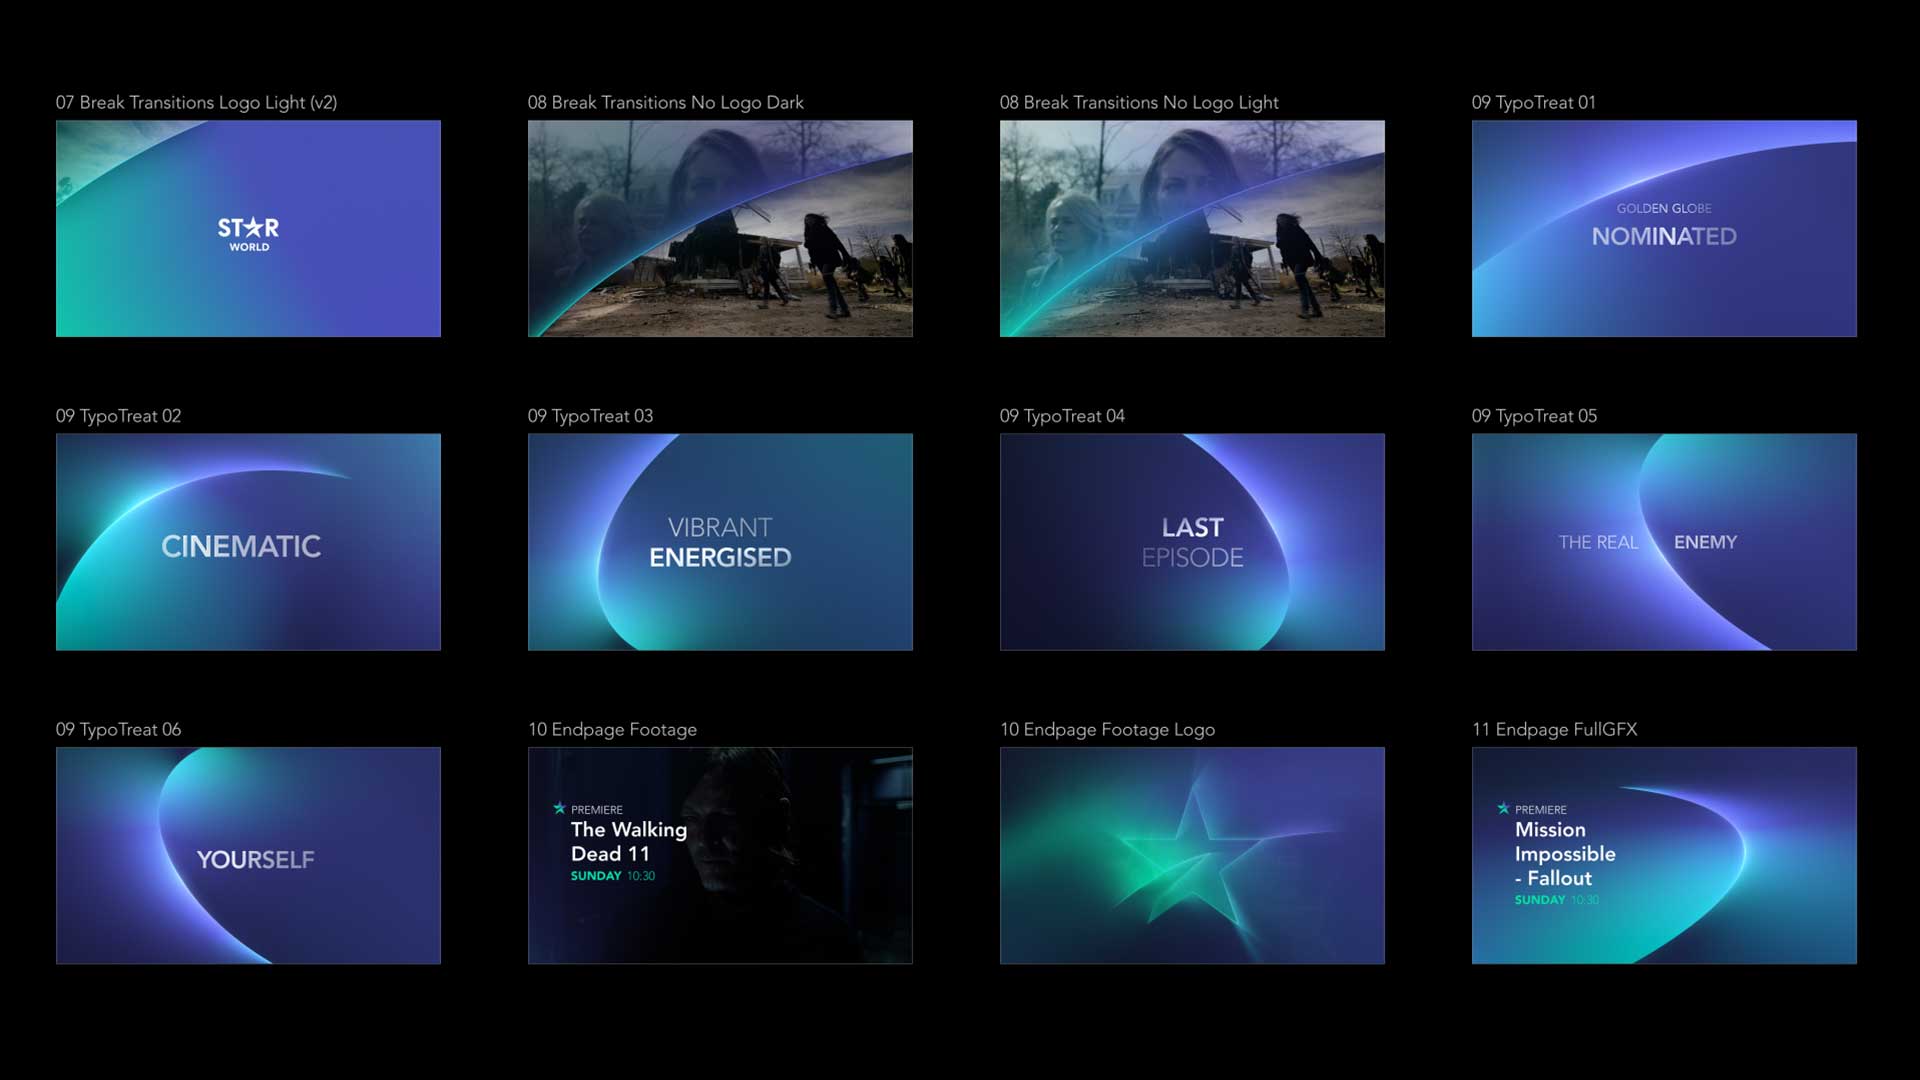Select the YOURSELF typo treatment thumbnail
This screenshot has height=1080, width=1920.
click(x=248, y=856)
